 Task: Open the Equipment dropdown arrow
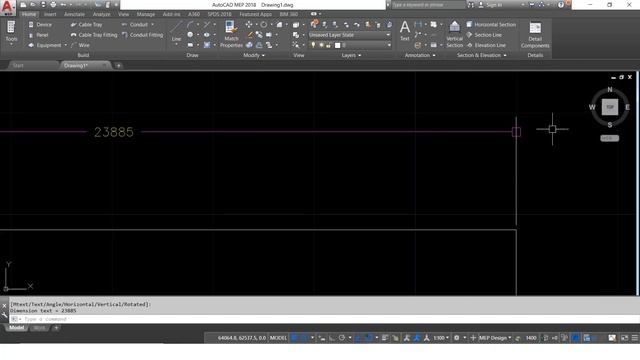point(65,45)
